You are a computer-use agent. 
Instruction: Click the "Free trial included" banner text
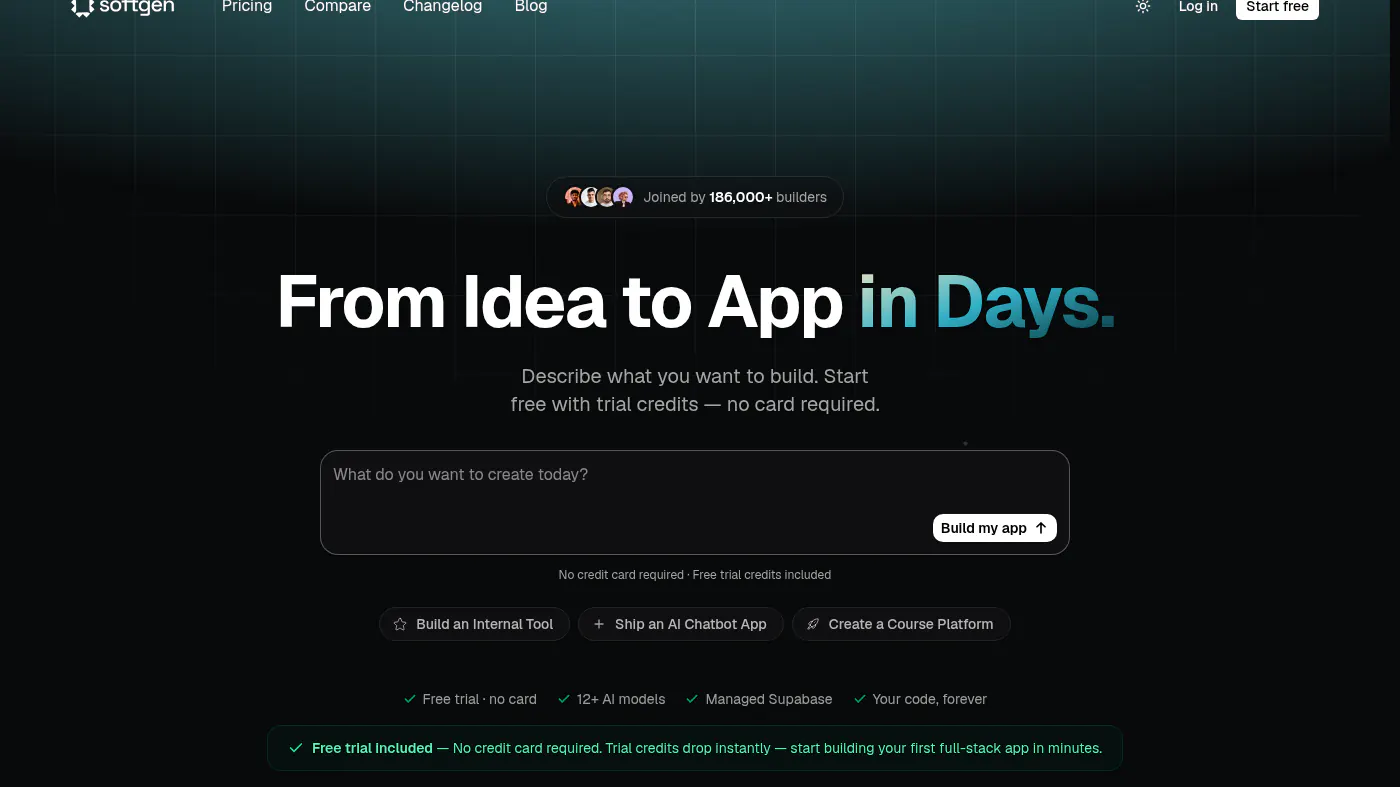tap(372, 748)
